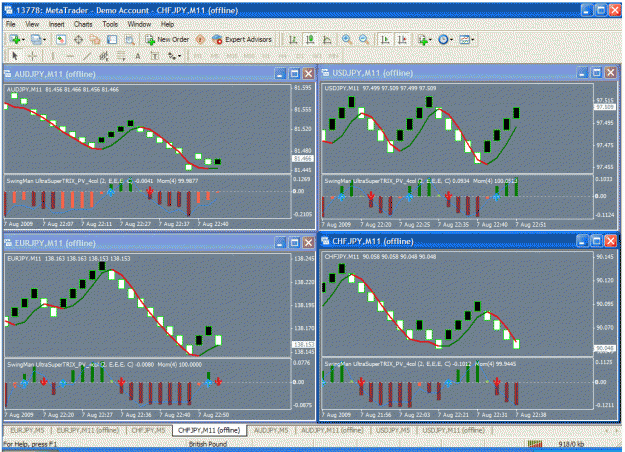Open the Periods dropdown arrow
The width and height of the screenshot is (625, 452).
(451, 39)
